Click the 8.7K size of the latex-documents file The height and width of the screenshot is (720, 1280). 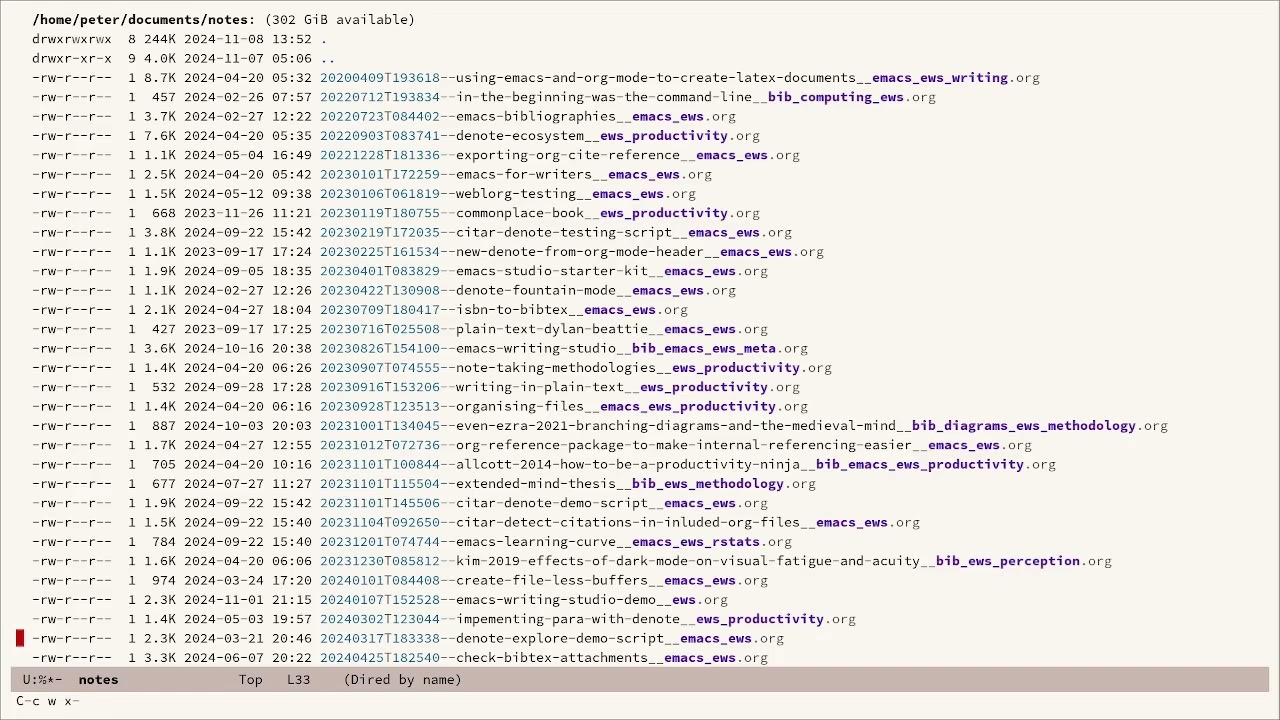pyautogui.click(x=160, y=78)
